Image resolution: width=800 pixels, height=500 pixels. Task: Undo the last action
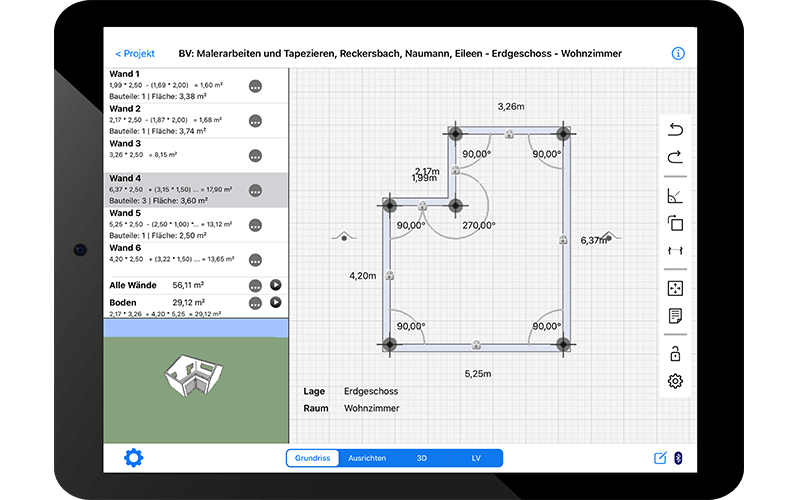tap(675, 129)
